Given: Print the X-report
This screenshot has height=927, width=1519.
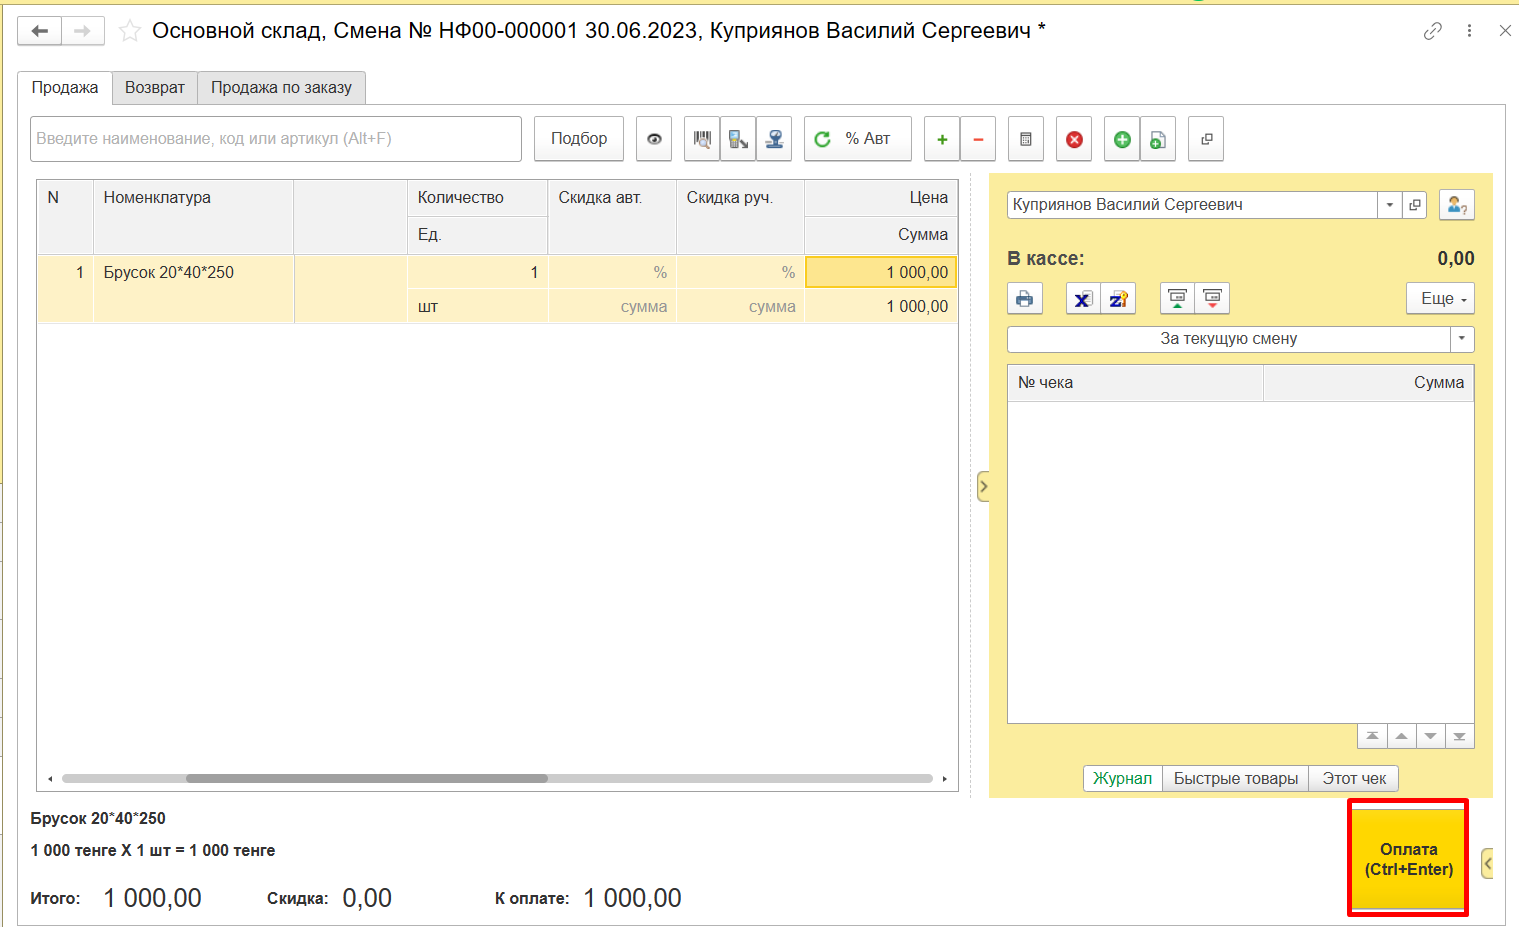Looking at the screenshot, I should coord(1082,299).
